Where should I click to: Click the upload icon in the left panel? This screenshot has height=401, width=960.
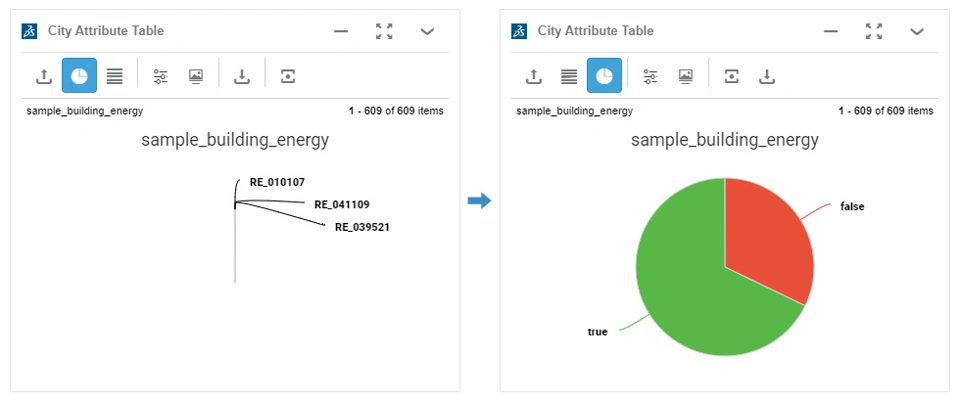[x=44, y=76]
